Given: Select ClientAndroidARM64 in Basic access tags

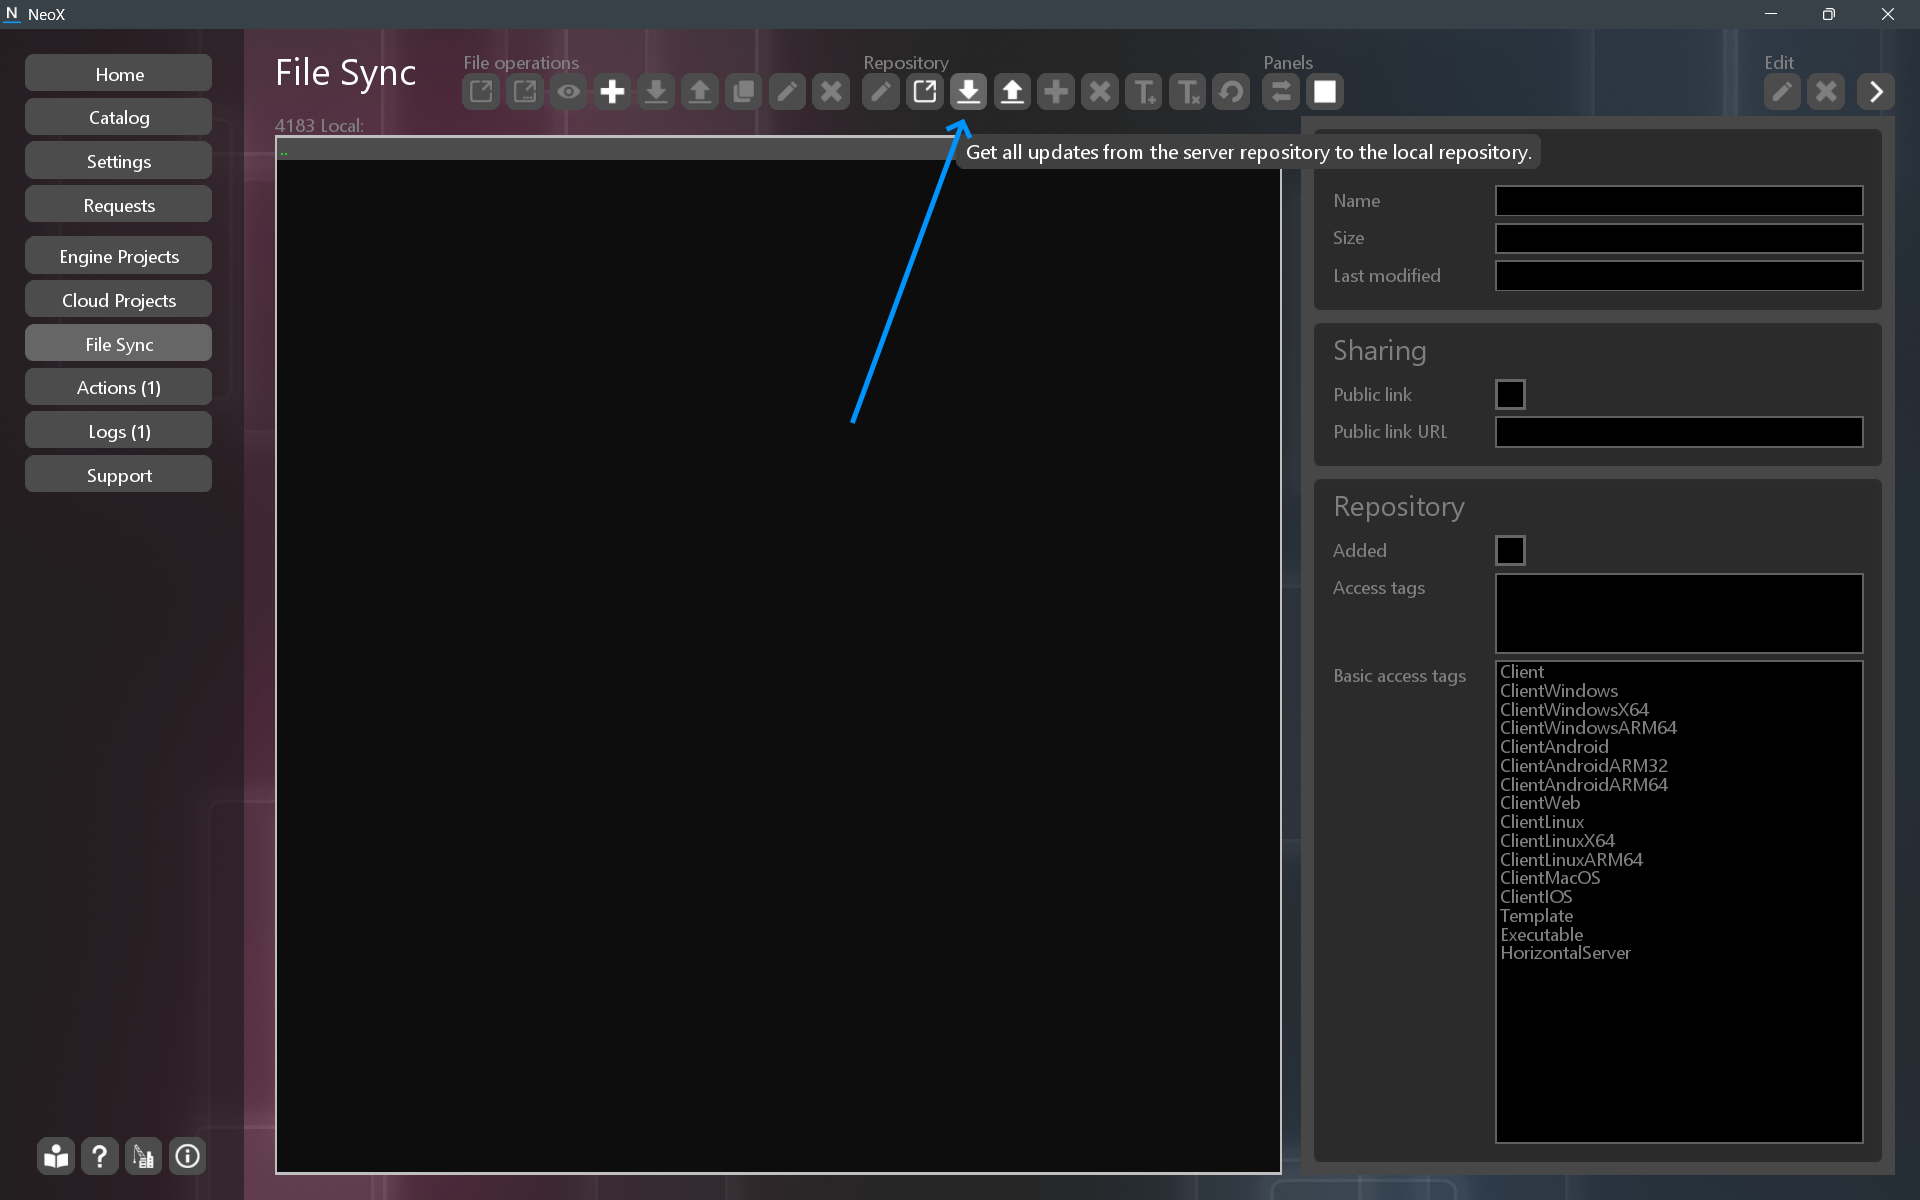Looking at the screenshot, I should 1583,784.
